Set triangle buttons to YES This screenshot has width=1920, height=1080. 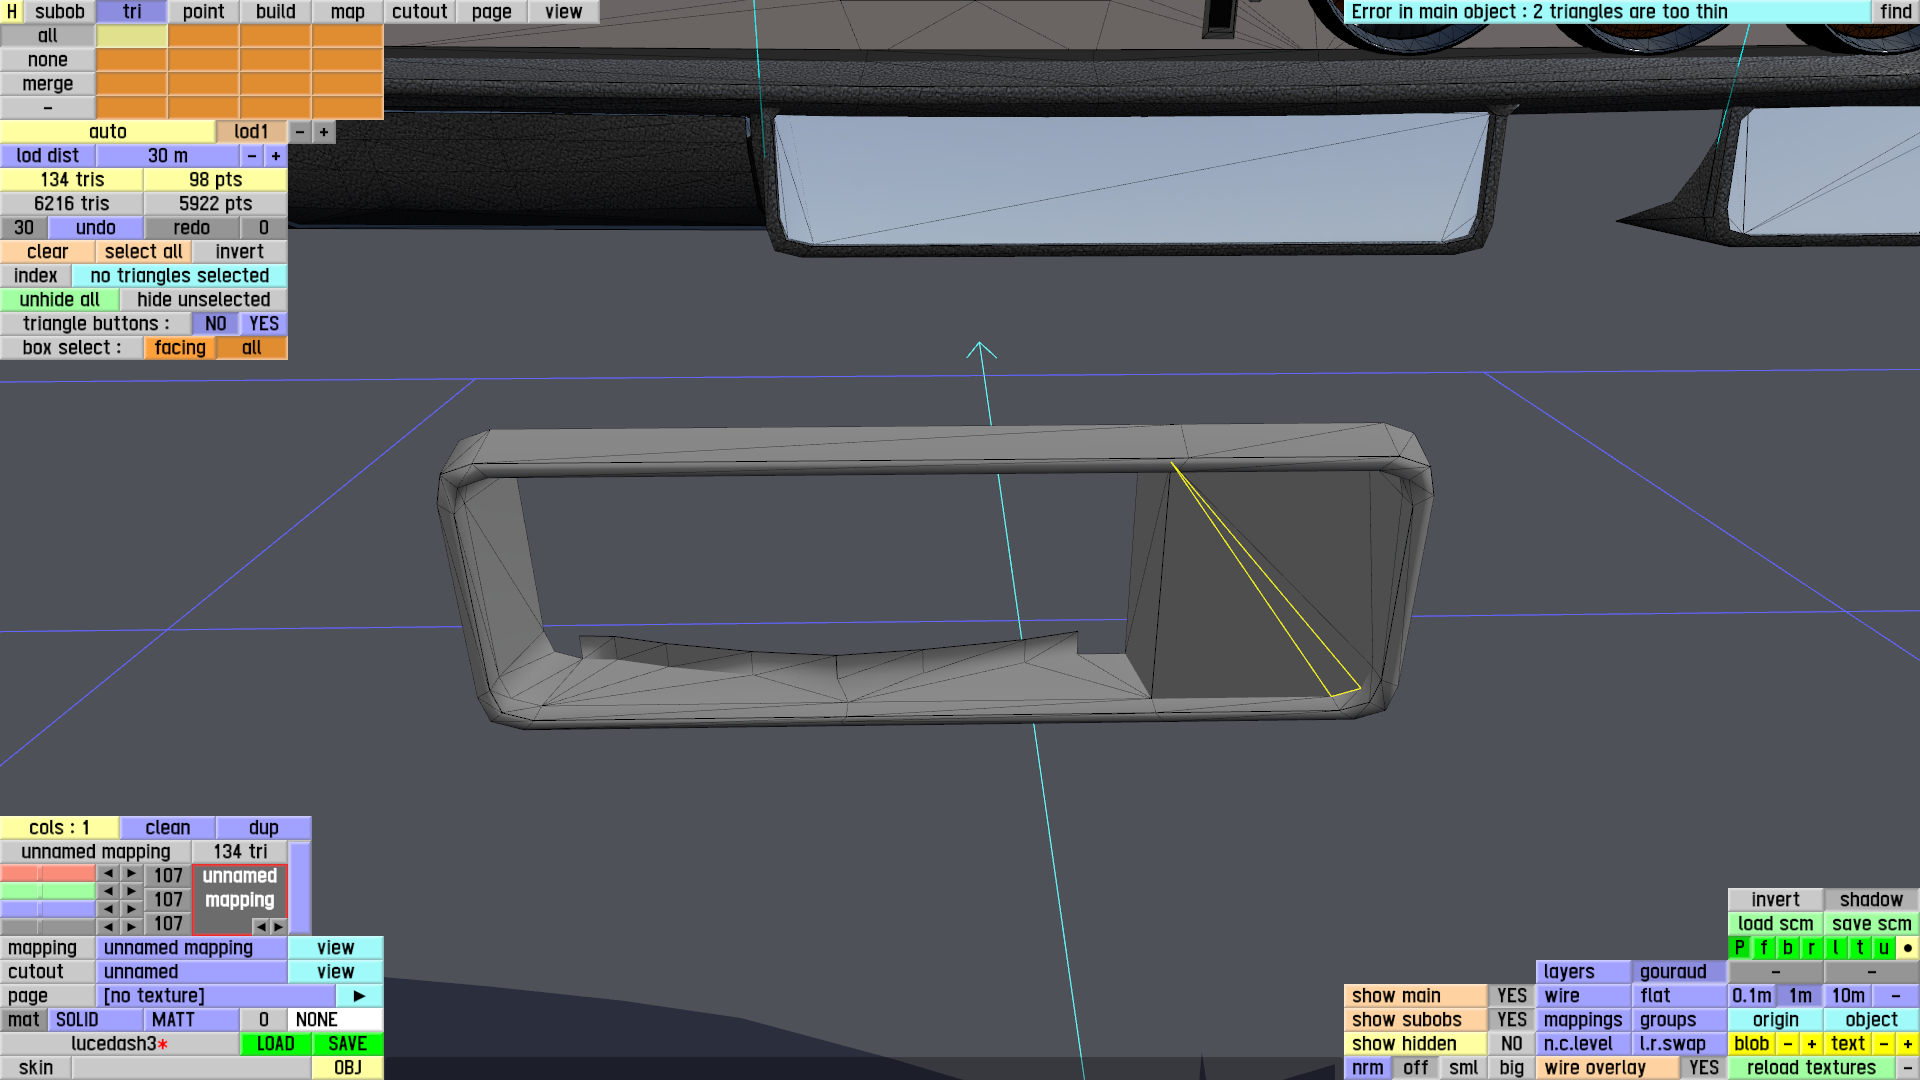pos(264,323)
